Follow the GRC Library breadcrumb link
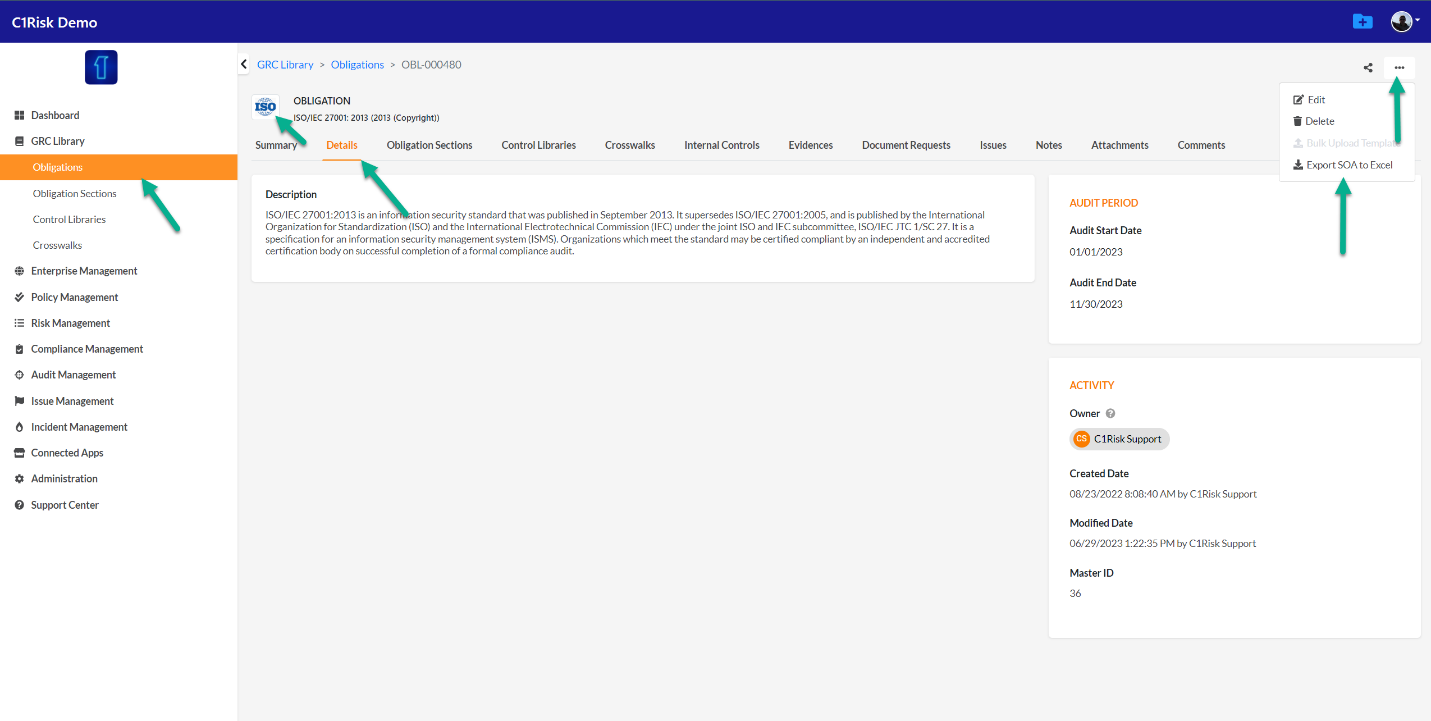 click(285, 65)
